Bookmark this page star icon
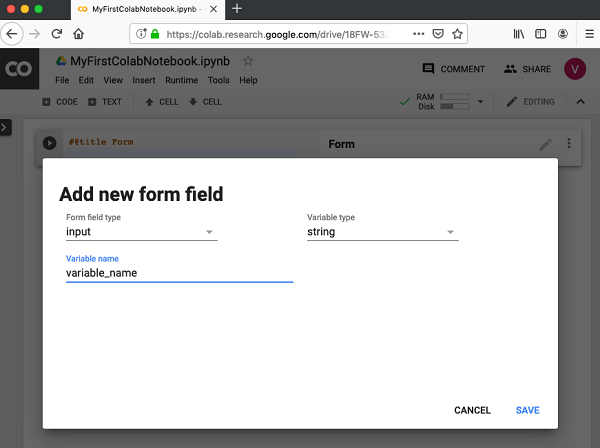 pos(457,34)
